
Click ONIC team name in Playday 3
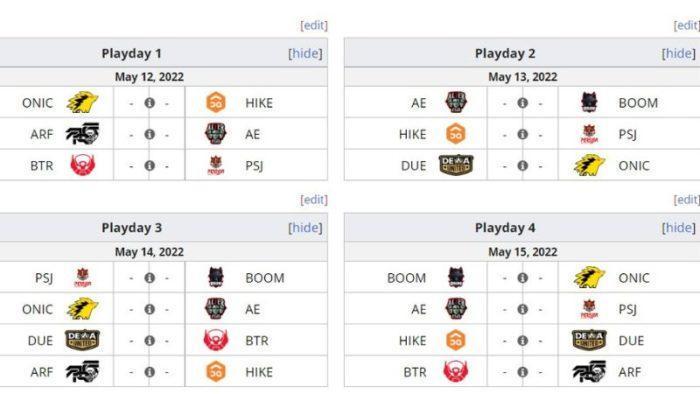[37, 309]
